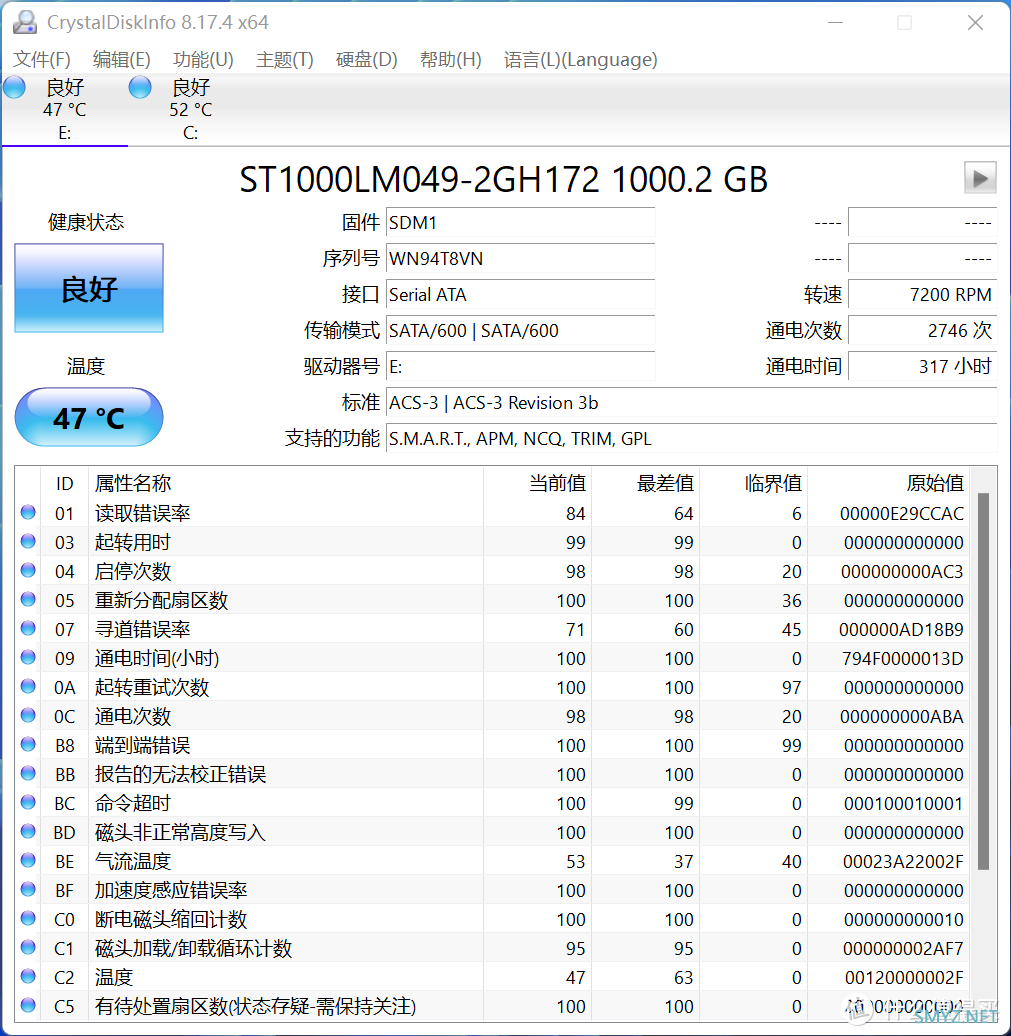Open the 硬盘(D) menu
Viewport: 1011px width, 1036px height.
(367, 59)
